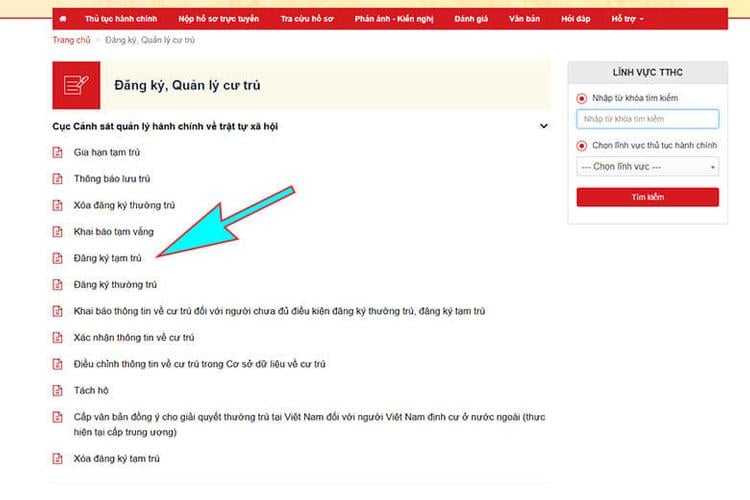Screen dimensions: 750x500
Task: Click the Tìm kiếm search button
Action: click(648, 197)
